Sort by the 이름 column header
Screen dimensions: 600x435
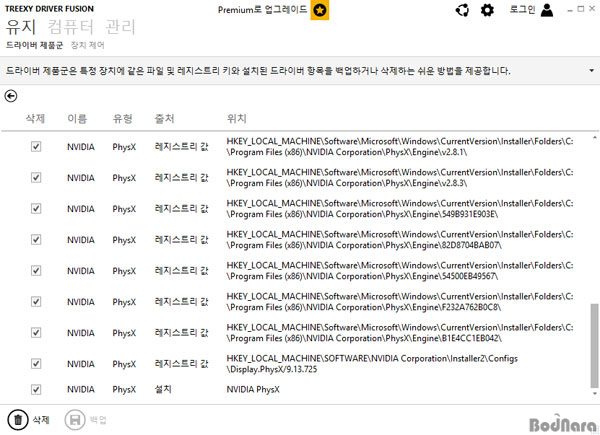(77, 119)
